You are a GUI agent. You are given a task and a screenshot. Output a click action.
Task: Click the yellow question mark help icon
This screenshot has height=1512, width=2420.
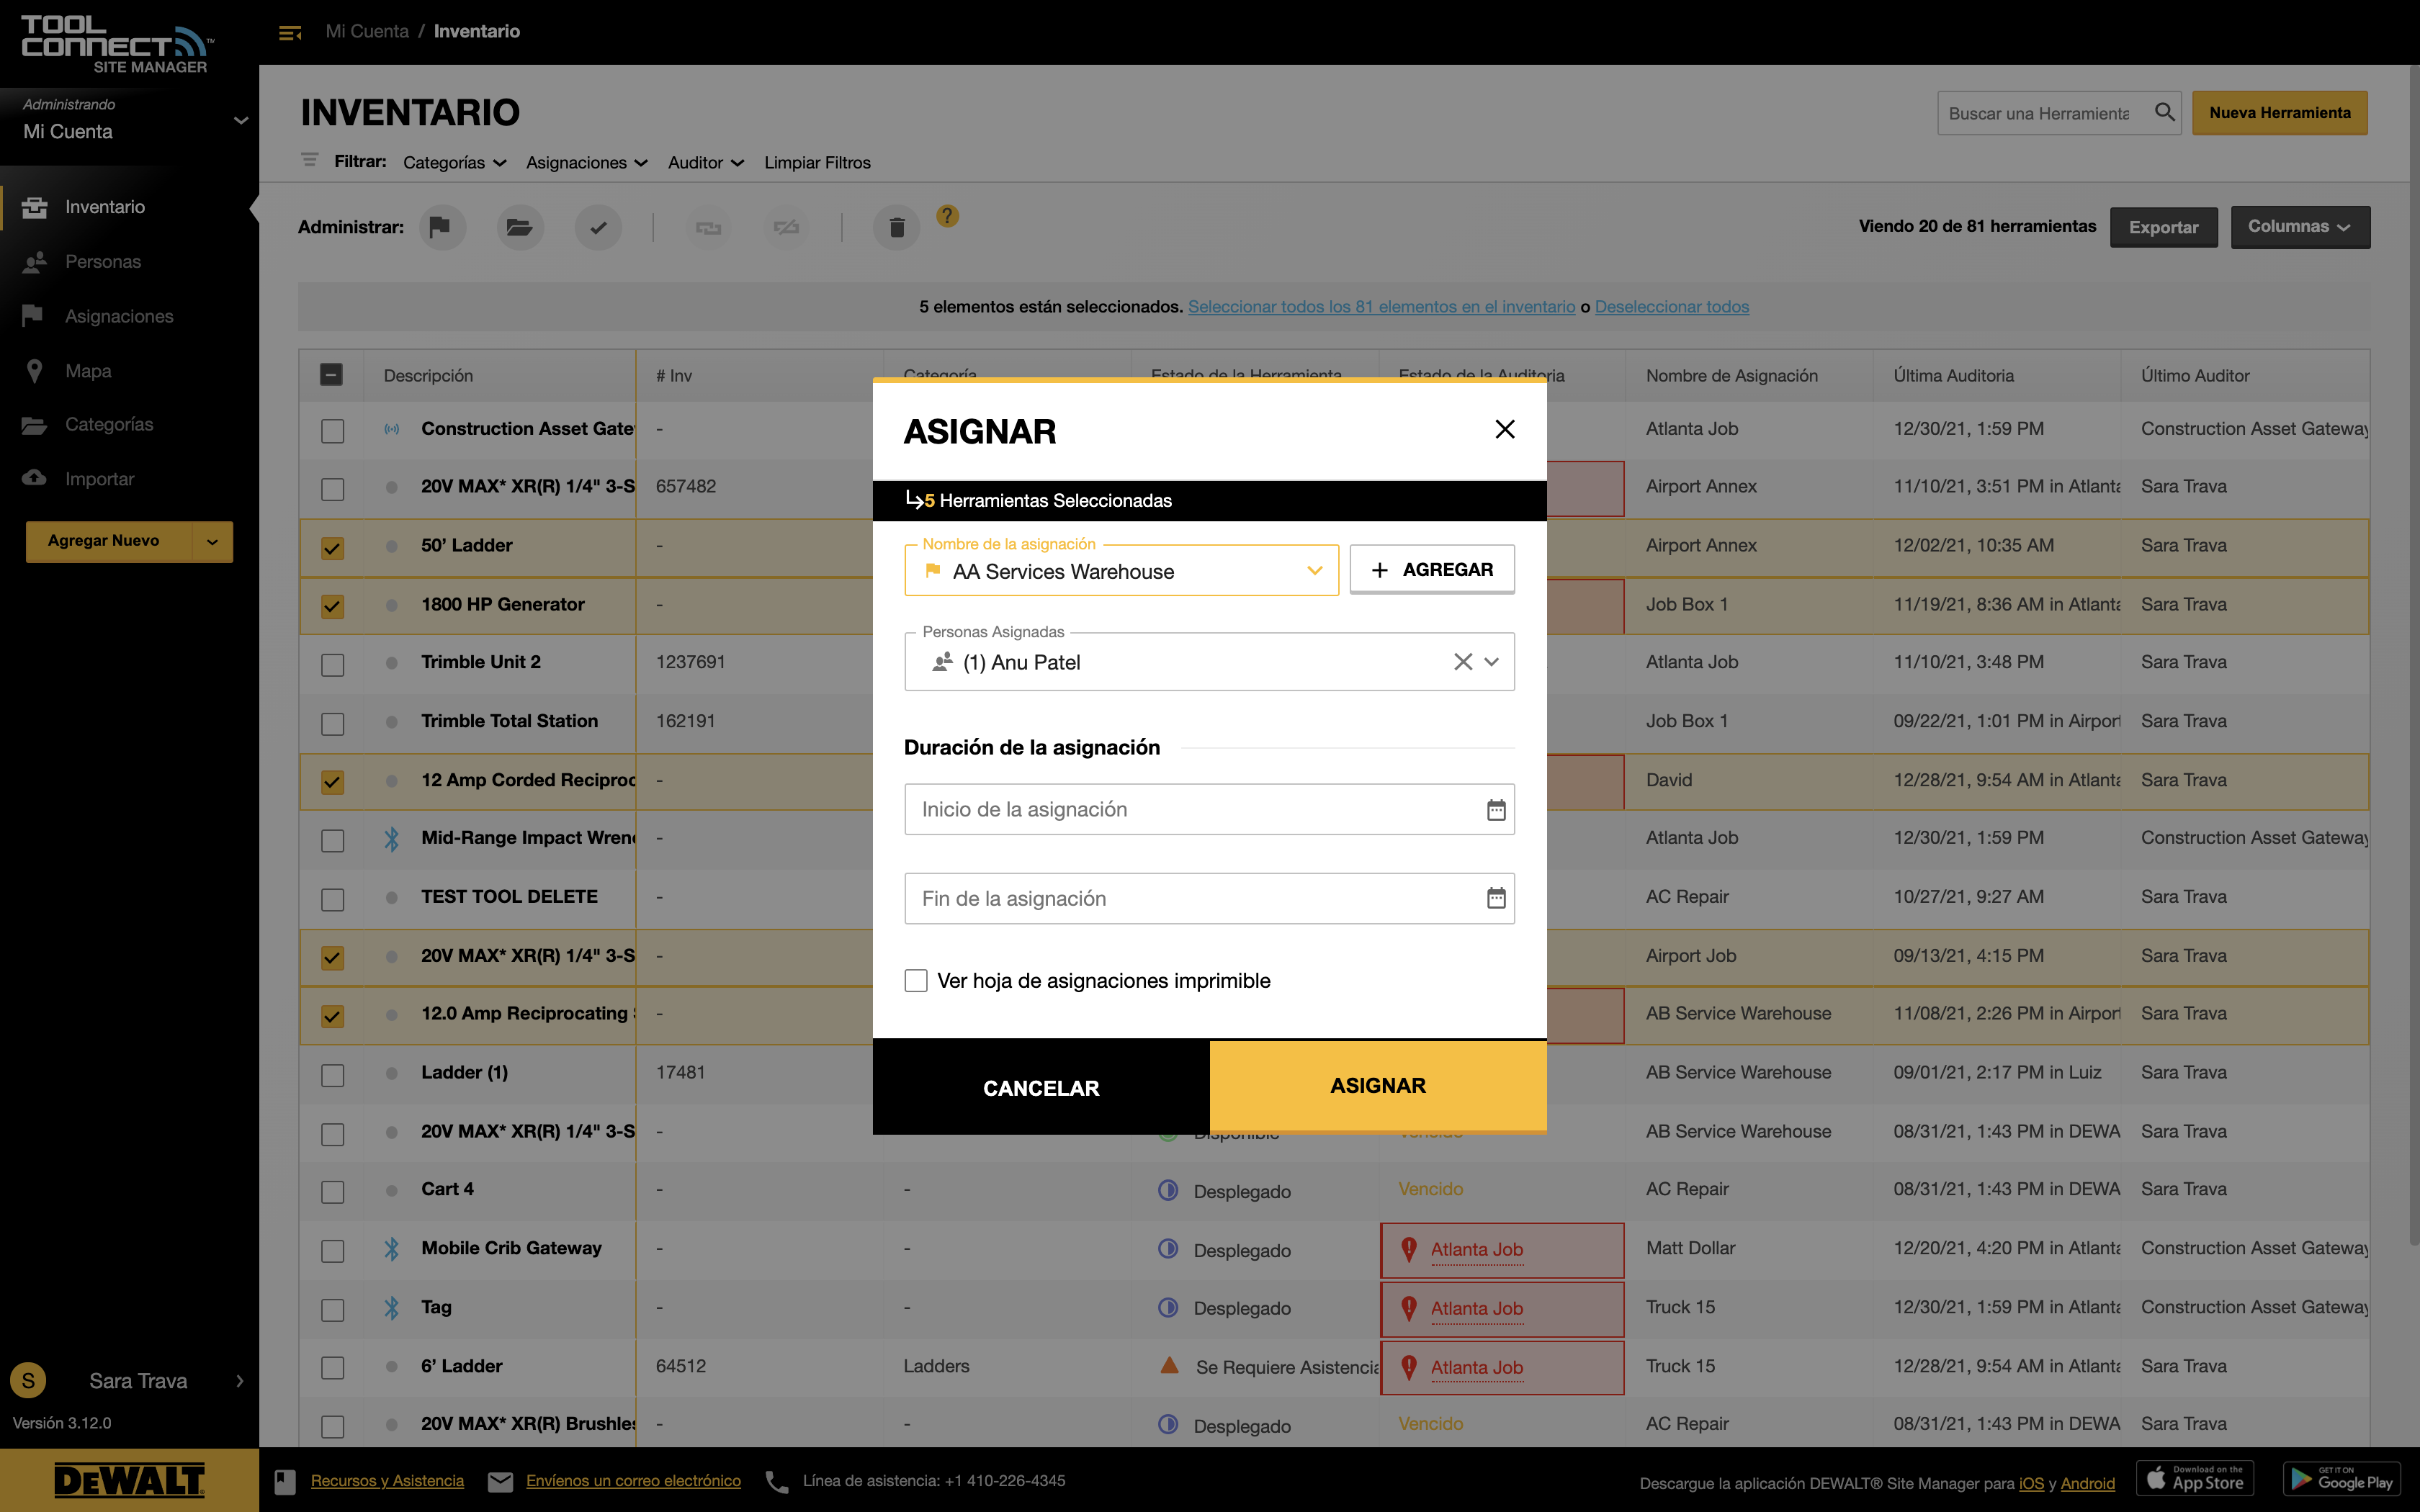coord(947,215)
